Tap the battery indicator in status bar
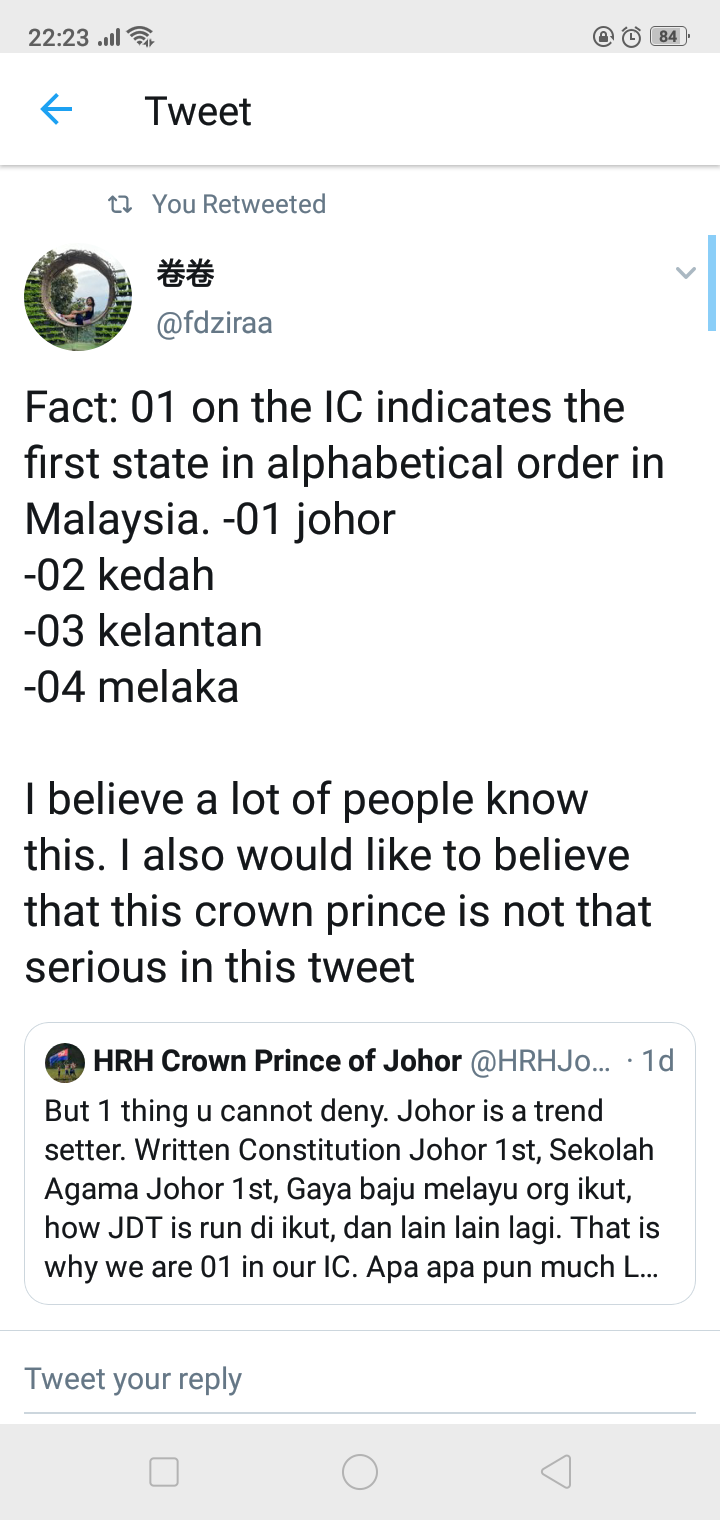720x1520 pixels. tap(667, 37)
